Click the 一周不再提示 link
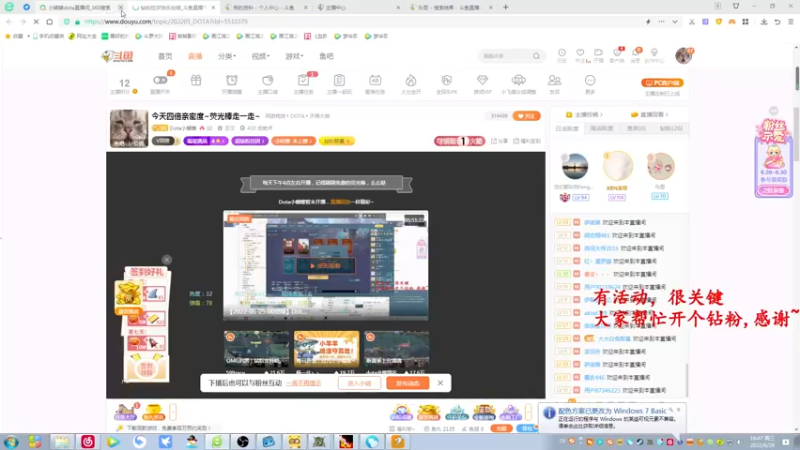 point(303,383)
